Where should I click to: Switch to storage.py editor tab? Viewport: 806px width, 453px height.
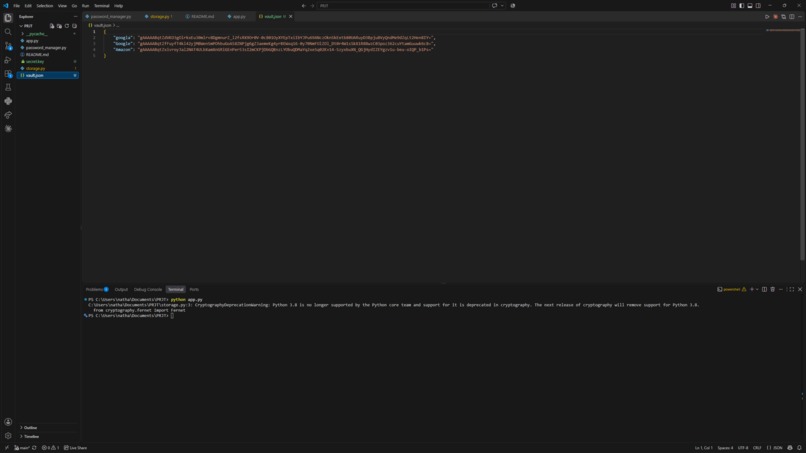[160, 16]
